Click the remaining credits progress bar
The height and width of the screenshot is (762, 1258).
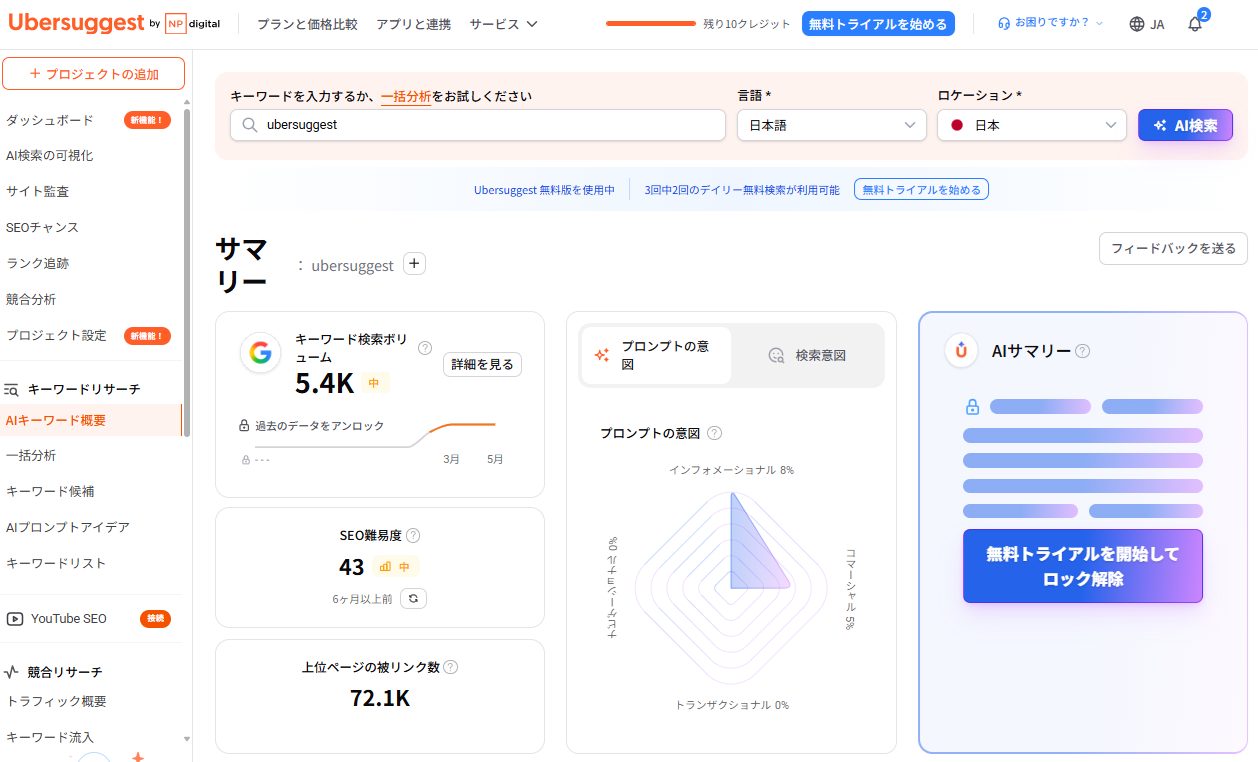tap(650, 23)
